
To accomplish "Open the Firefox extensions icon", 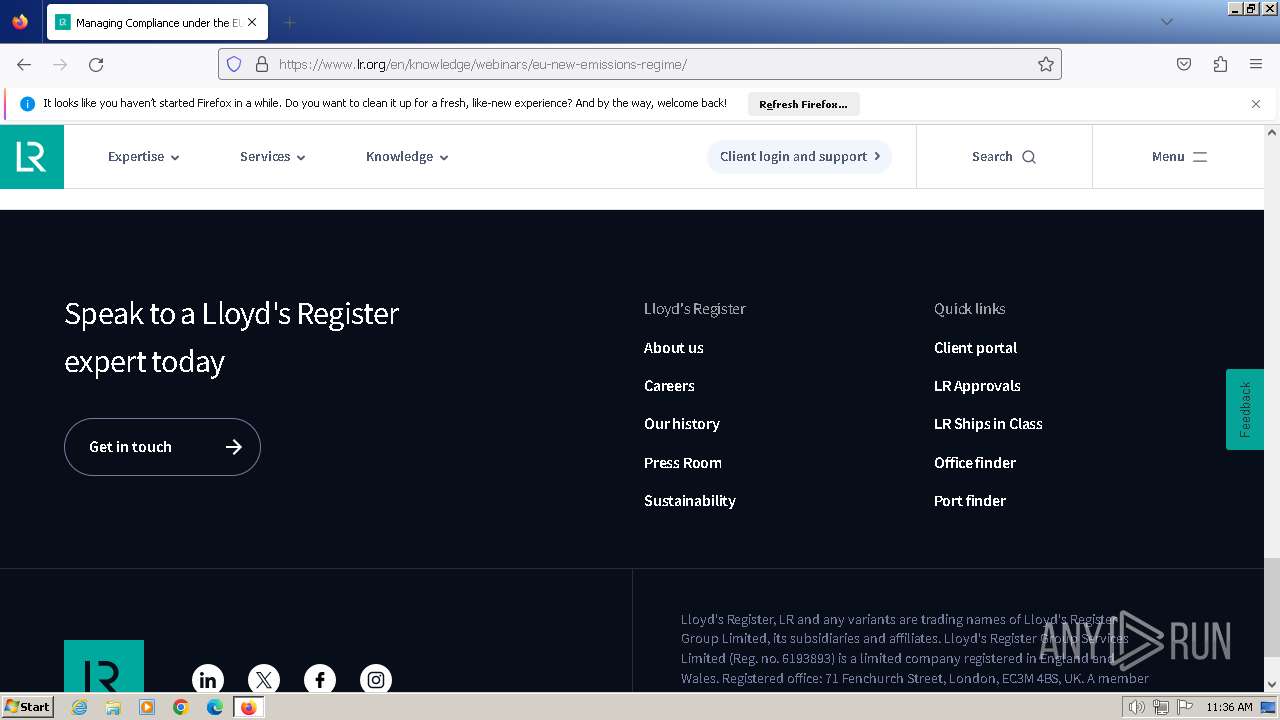I will [x=1220, y=64].
